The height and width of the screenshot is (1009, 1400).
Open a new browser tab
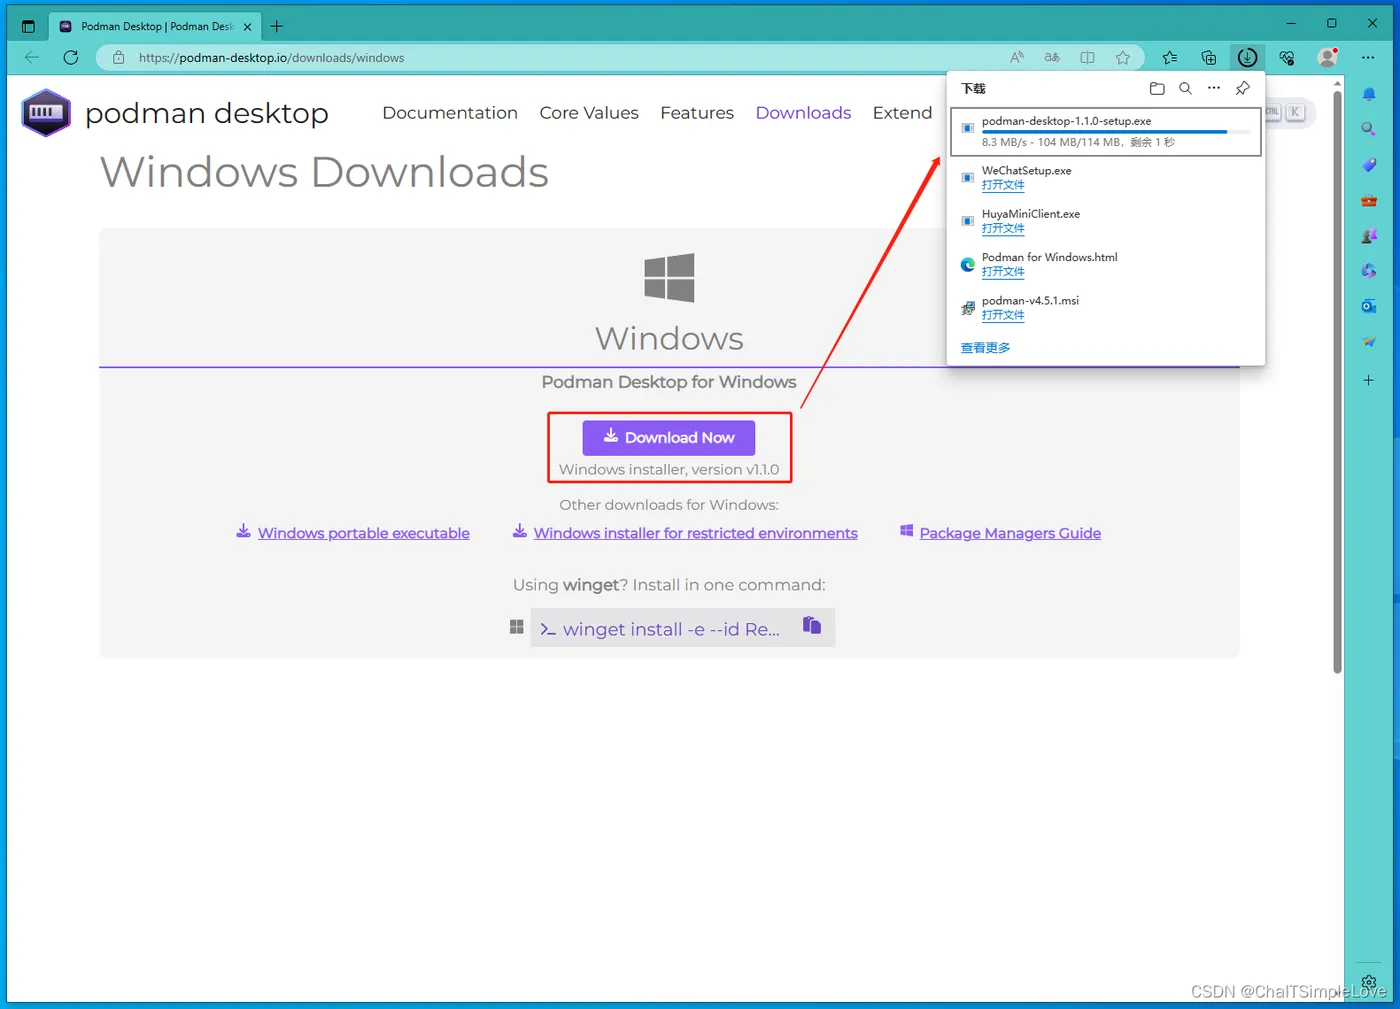coord(277,27)
